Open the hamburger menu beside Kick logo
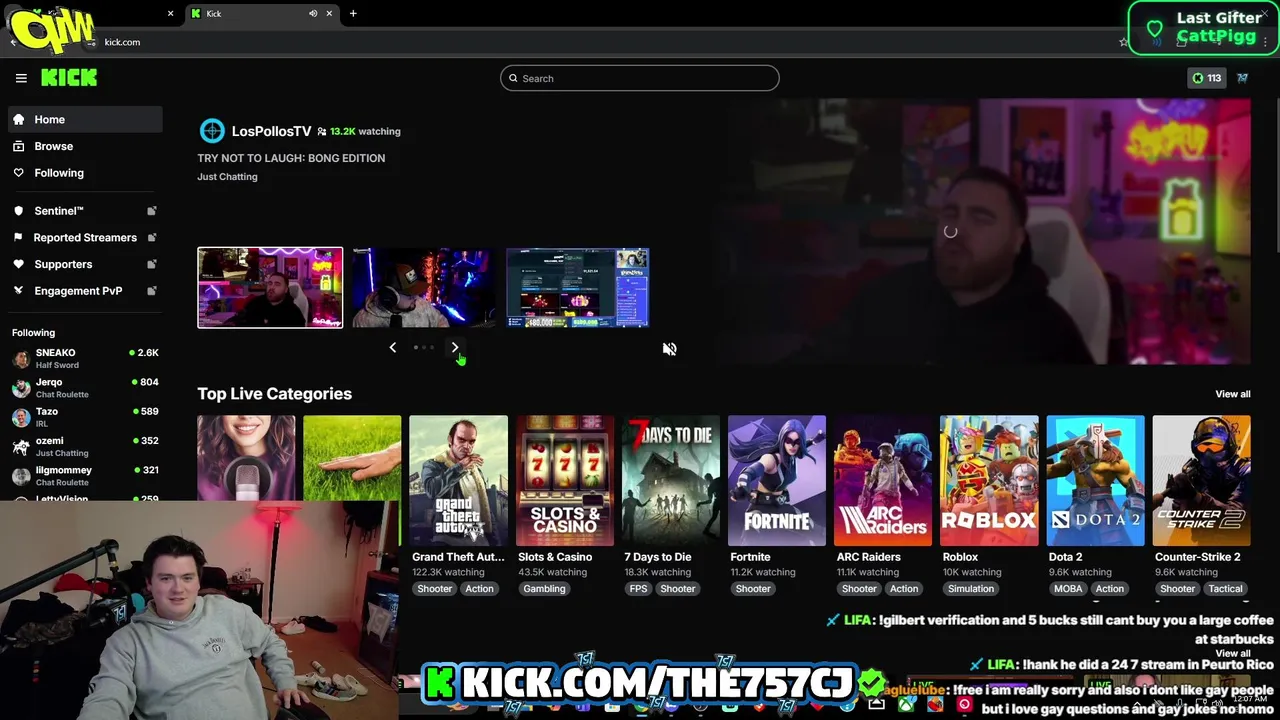The image size is (1280, 720). point(21,78)
